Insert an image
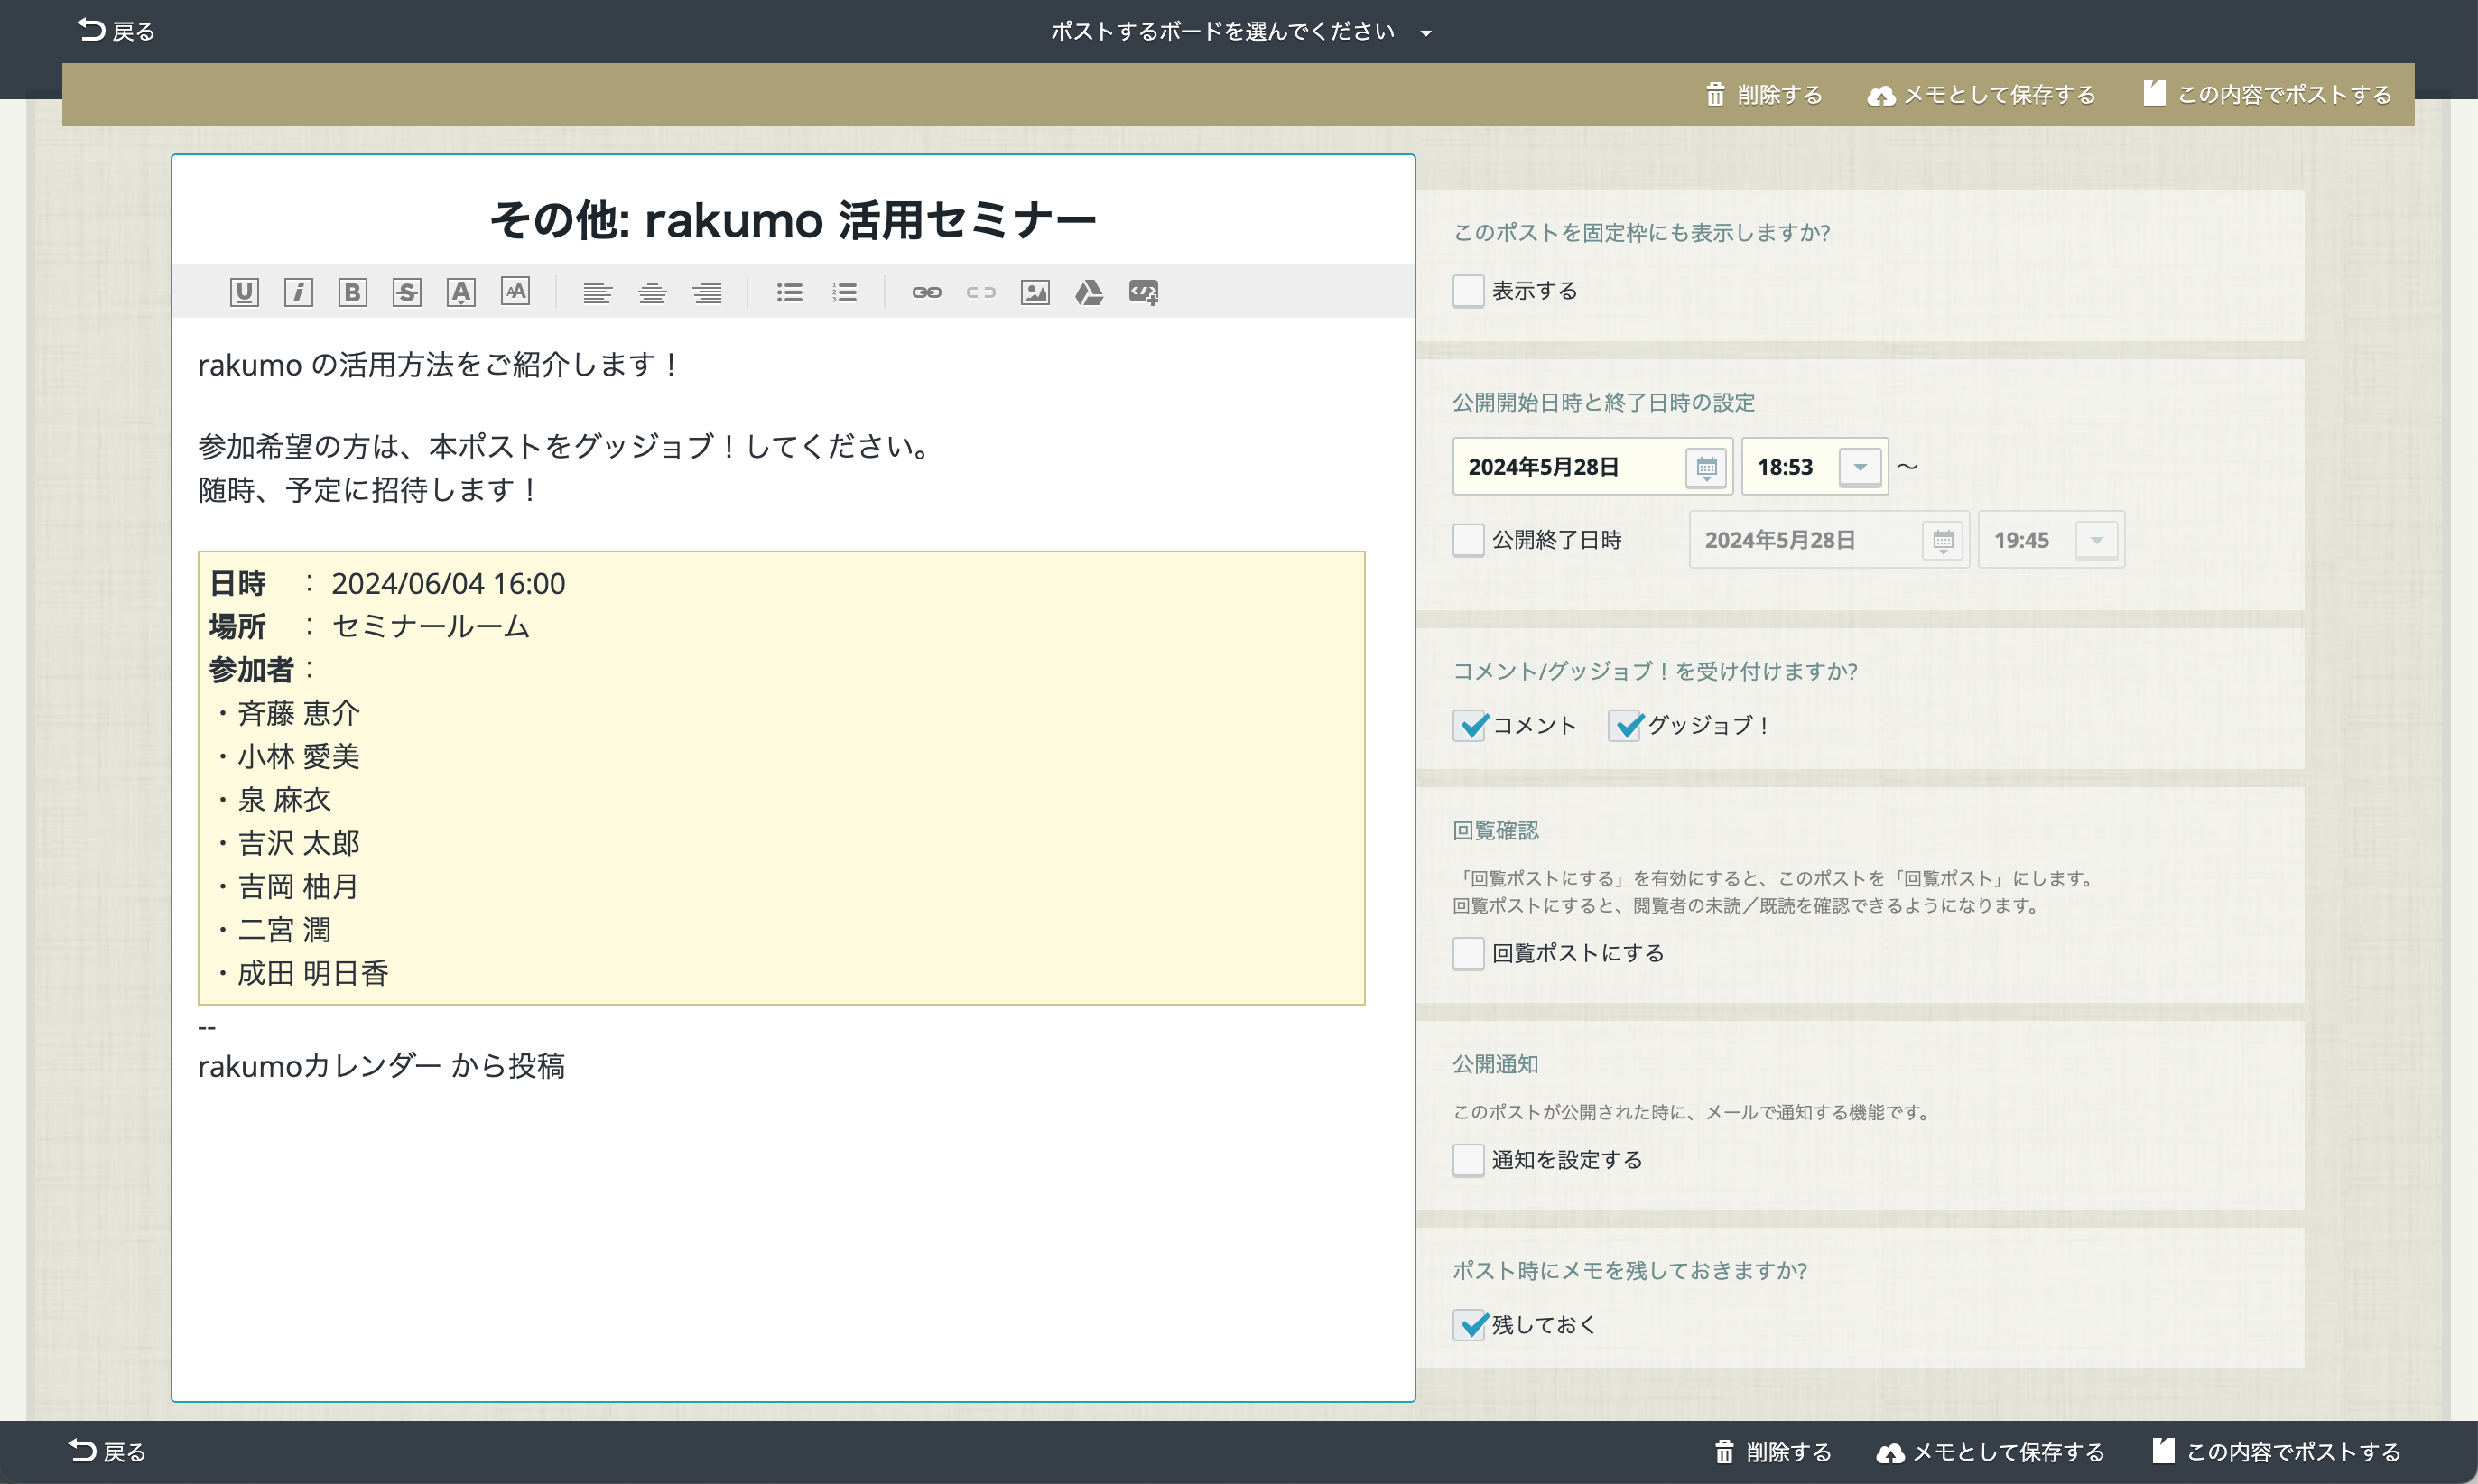Screen dimensions: 2478x1484 point(1035,292)
